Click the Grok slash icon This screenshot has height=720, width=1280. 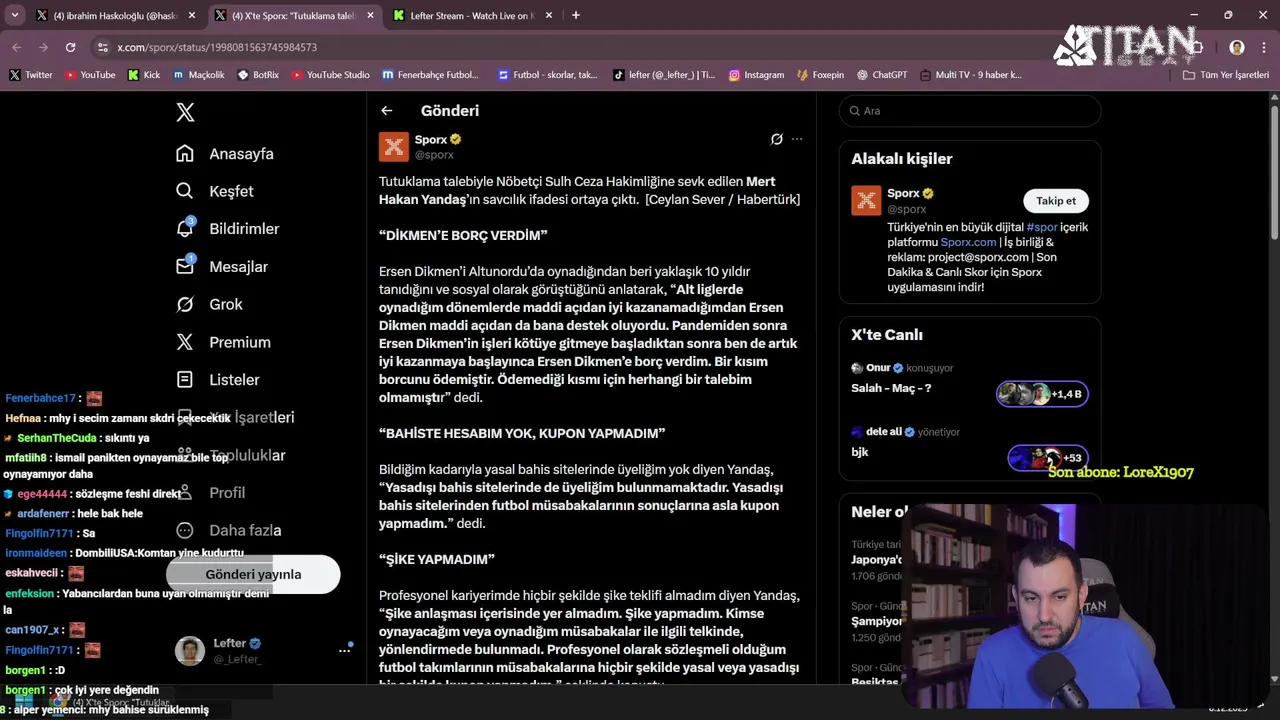click(x=184, y=304)
